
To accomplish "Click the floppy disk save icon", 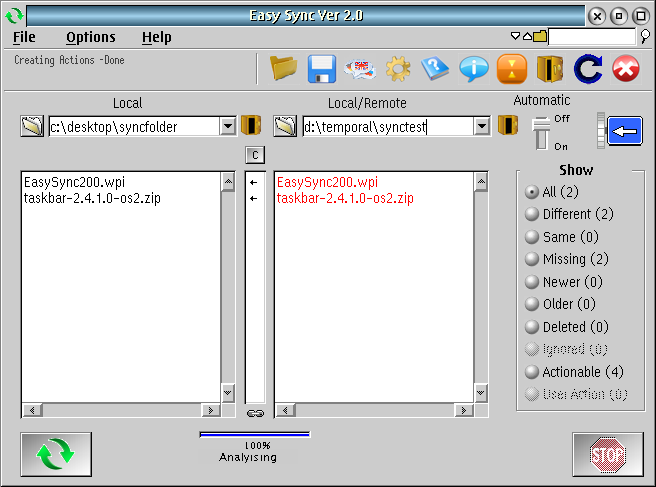I will pos(321,69).
